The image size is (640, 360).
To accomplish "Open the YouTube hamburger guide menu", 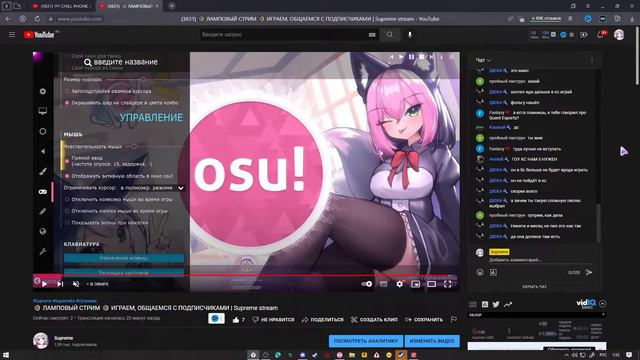I will click(12, 35).
